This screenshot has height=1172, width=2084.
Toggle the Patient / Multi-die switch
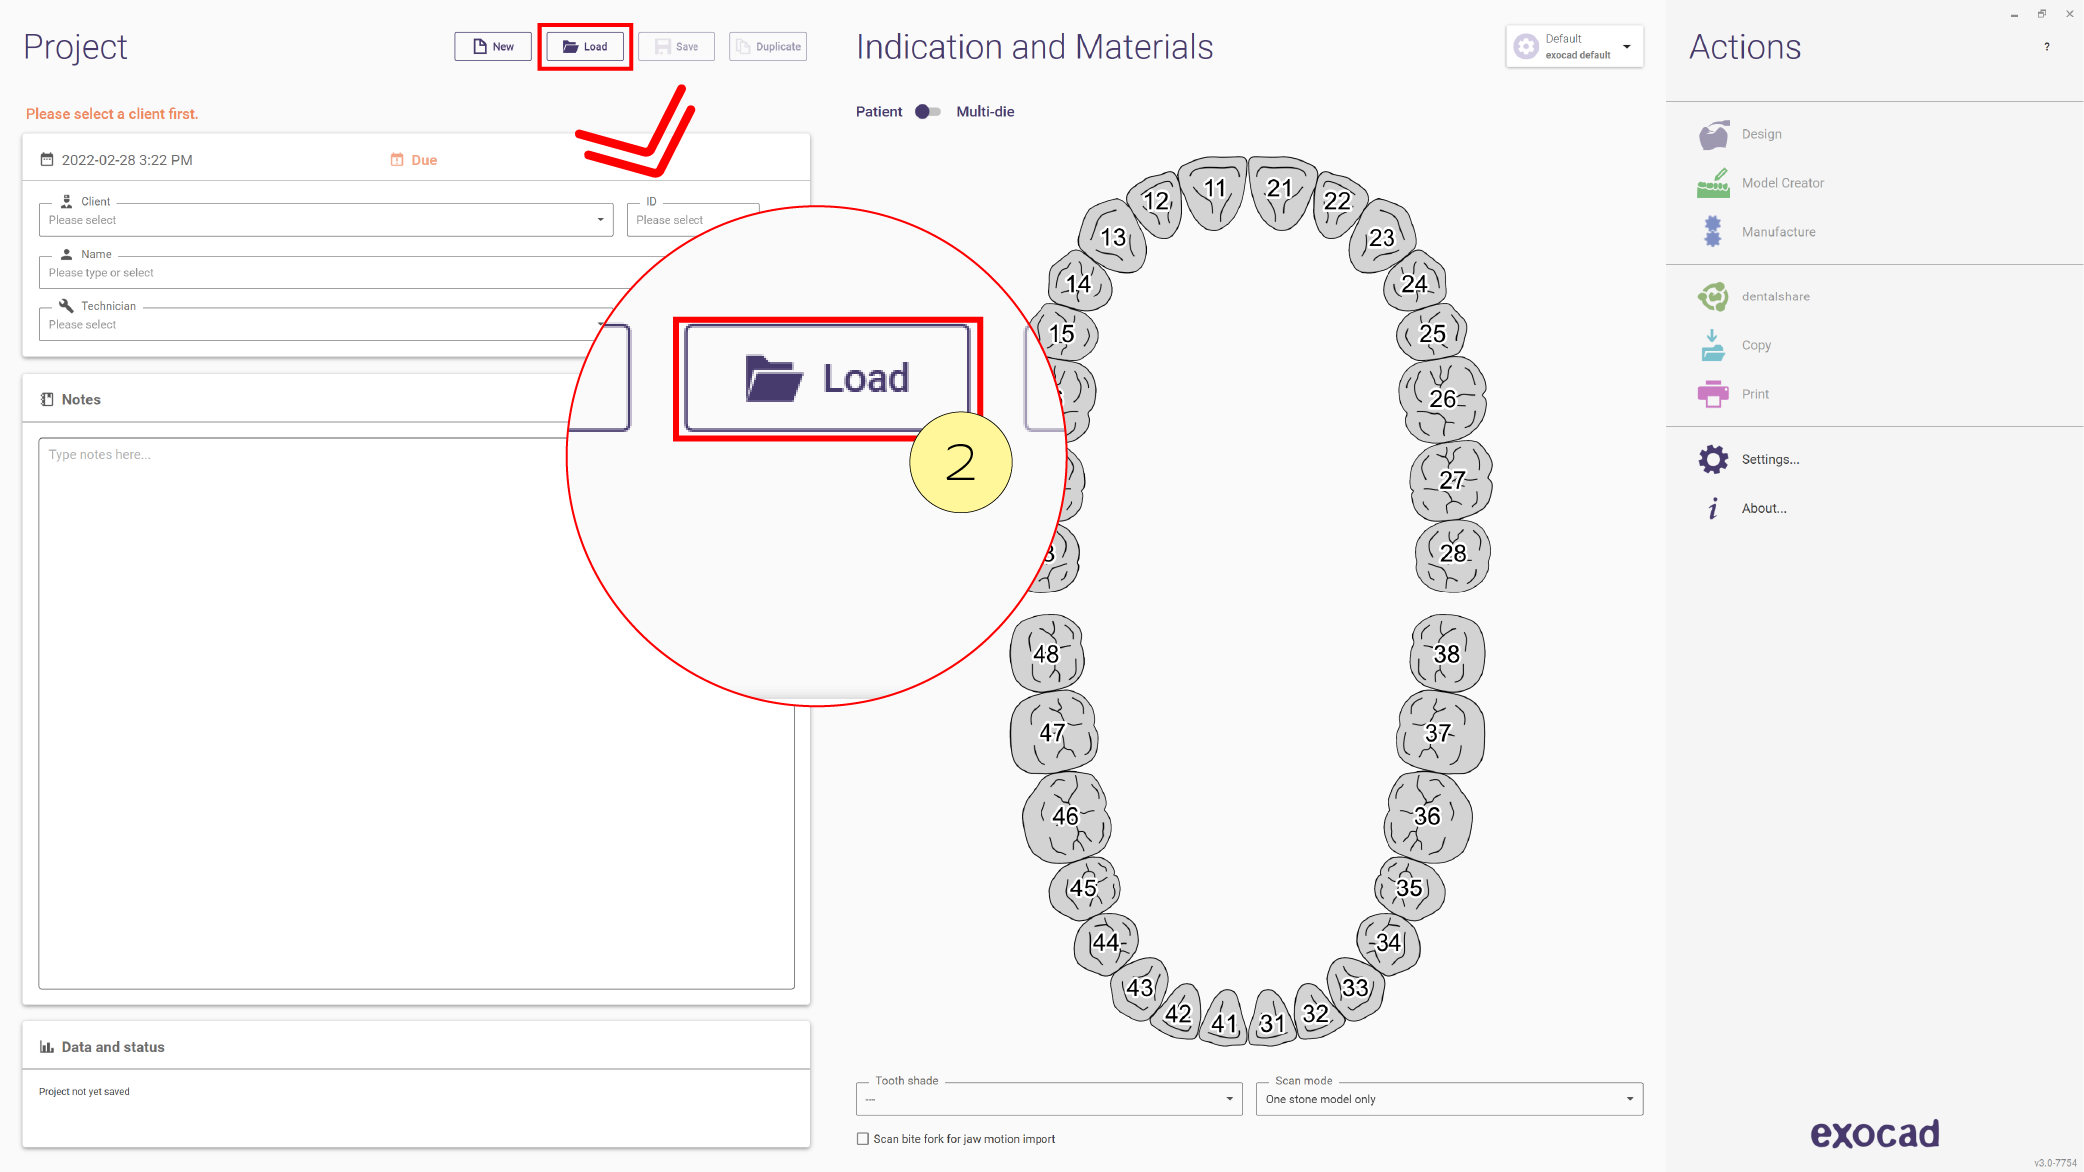click(x=927, y=112)
